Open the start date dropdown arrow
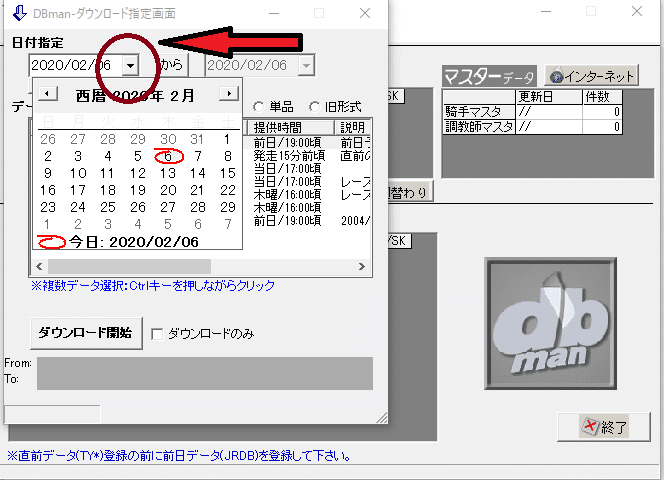 [130, 66]
